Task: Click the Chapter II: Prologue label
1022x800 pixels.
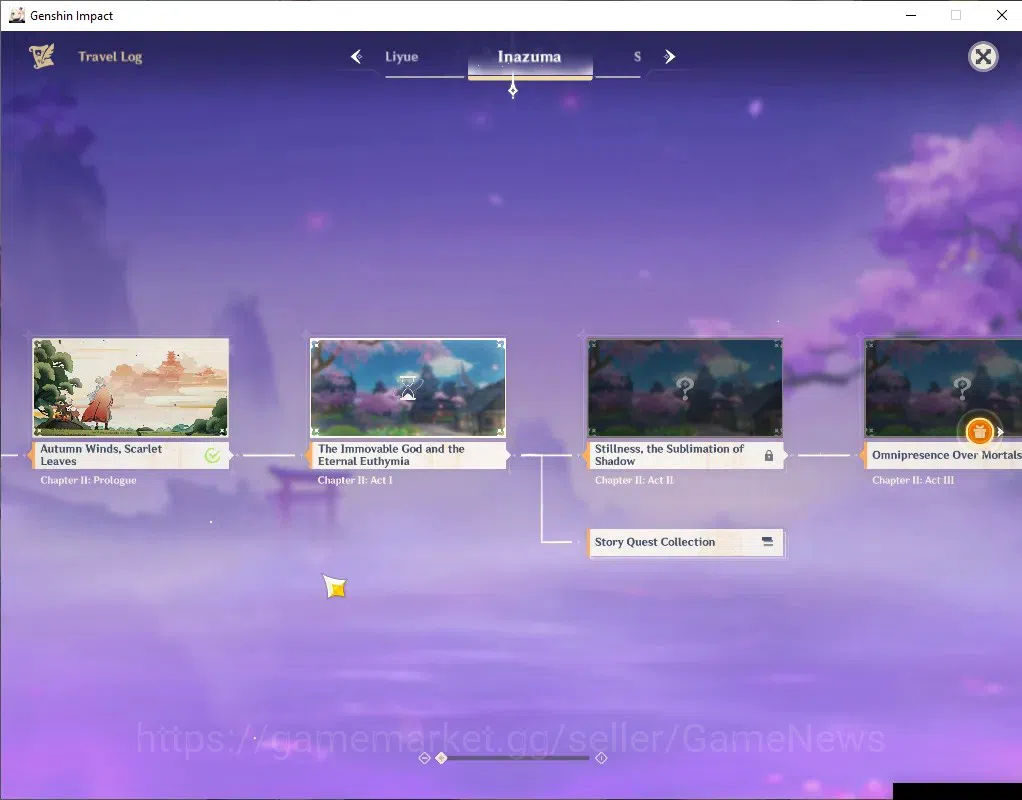Action: tap(88, 481)
